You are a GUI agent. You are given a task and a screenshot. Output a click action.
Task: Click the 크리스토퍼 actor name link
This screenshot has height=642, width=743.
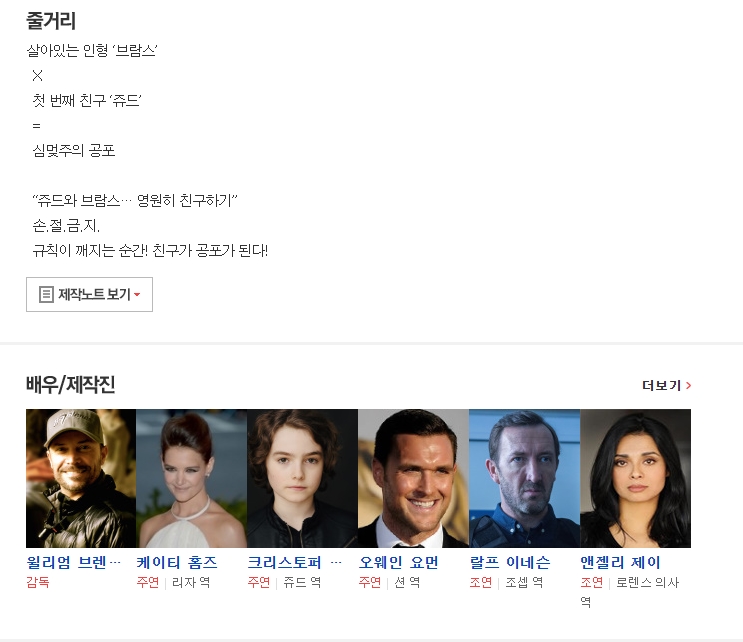pyautogui.click(x=294, y=562)
